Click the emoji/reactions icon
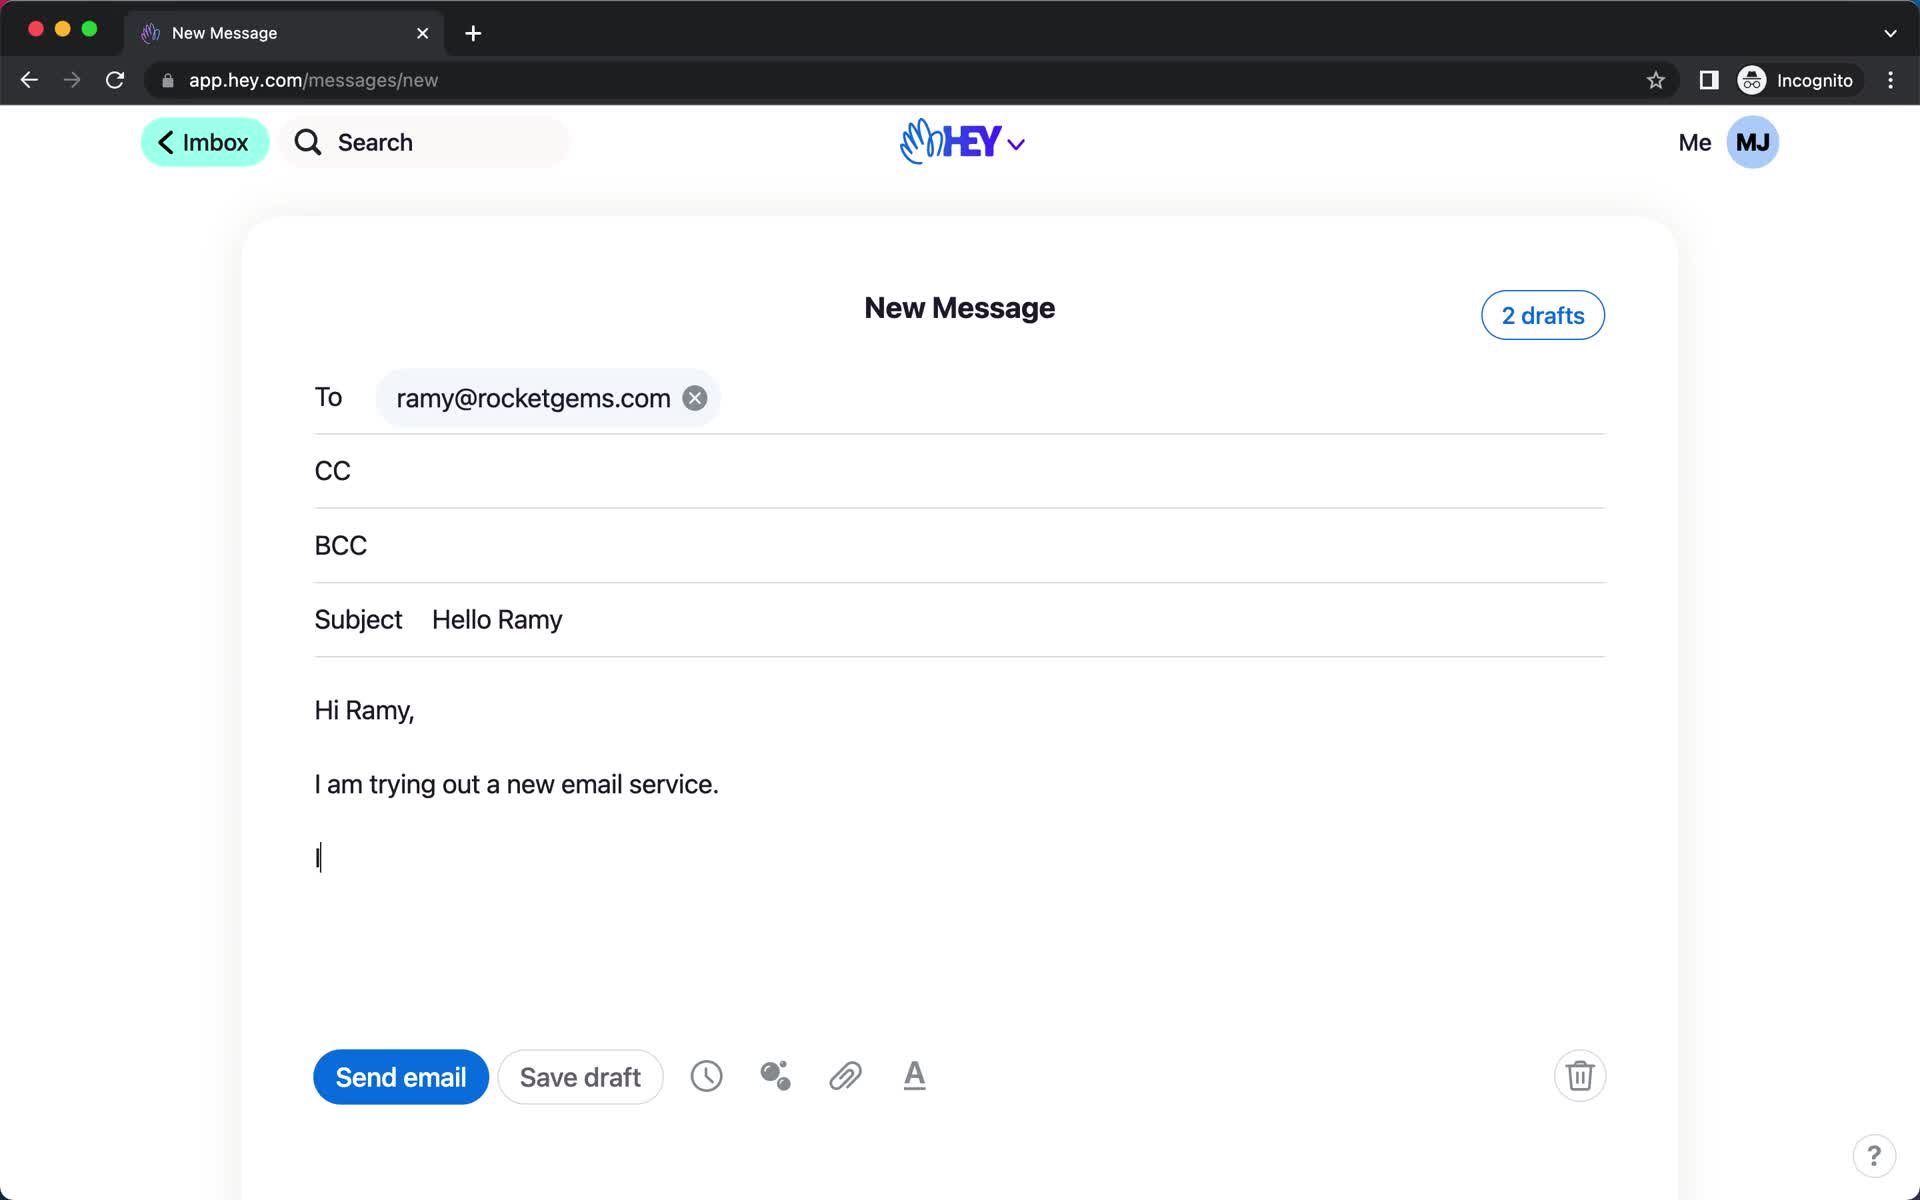Screen dimensions: 1920x1200 (775, 1076)
